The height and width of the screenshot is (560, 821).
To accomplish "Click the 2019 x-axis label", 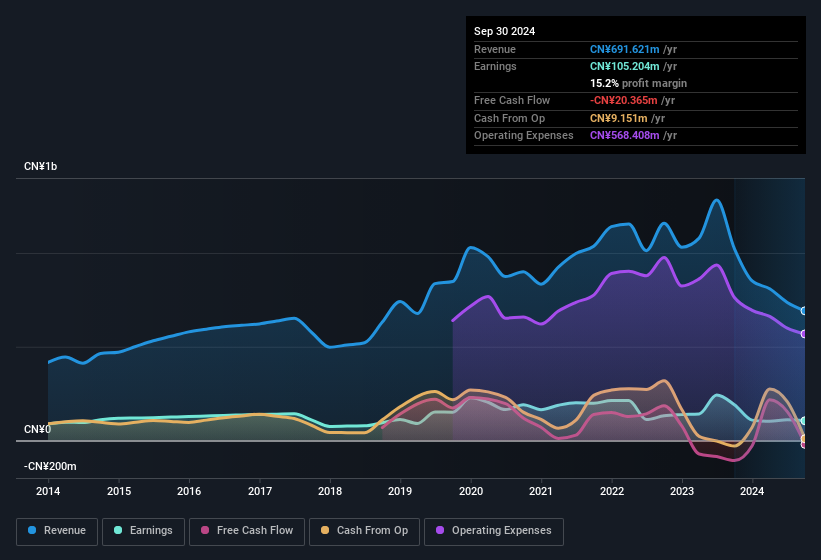I will point(400,491).
